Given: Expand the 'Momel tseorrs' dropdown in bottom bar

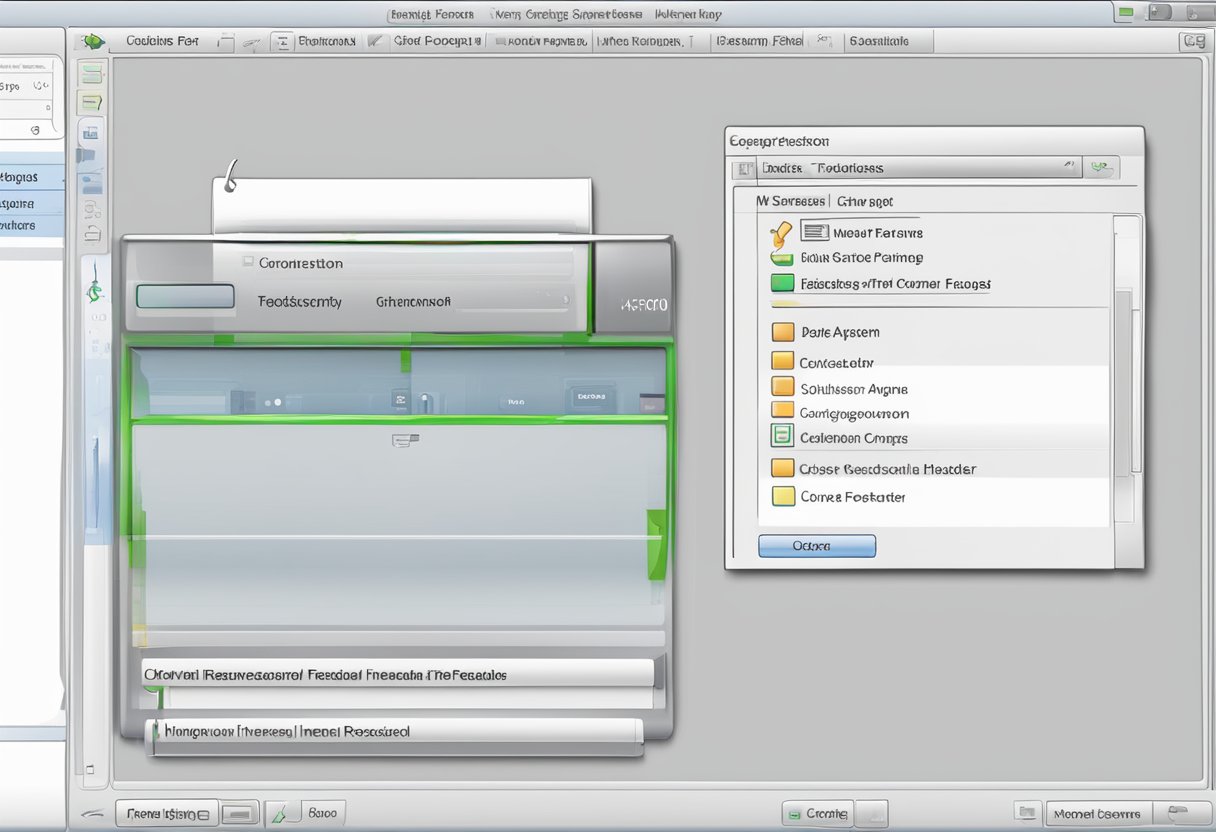Looking at the screenshot, I should (1181, 813).
